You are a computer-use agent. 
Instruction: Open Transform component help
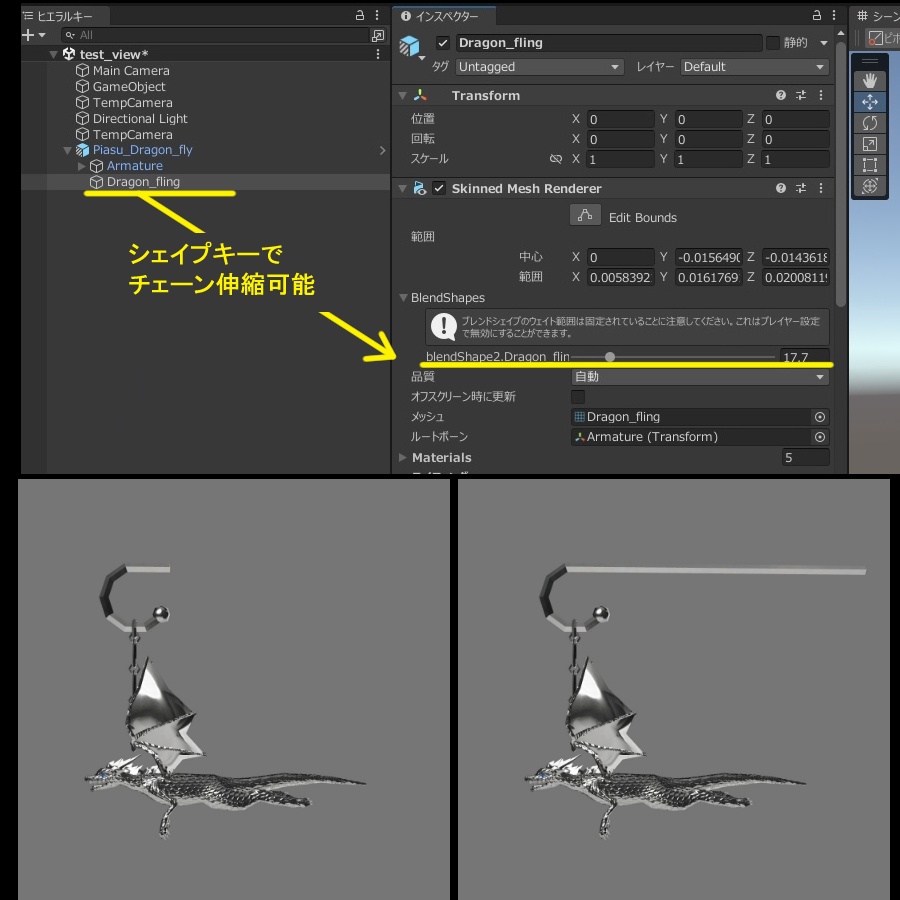tap(781, 95)
